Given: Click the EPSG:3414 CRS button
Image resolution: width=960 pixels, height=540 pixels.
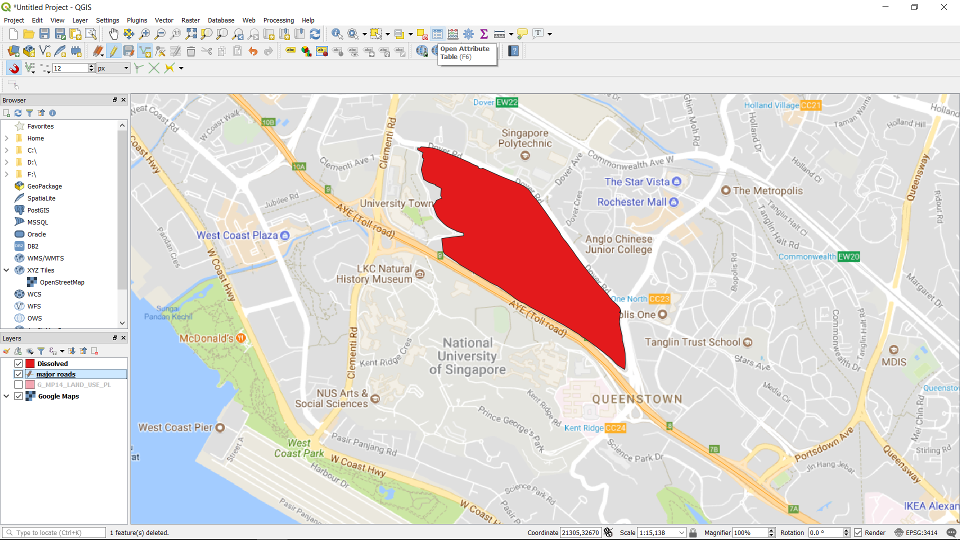Looking at the screenshot, I should tap(921, 533).
